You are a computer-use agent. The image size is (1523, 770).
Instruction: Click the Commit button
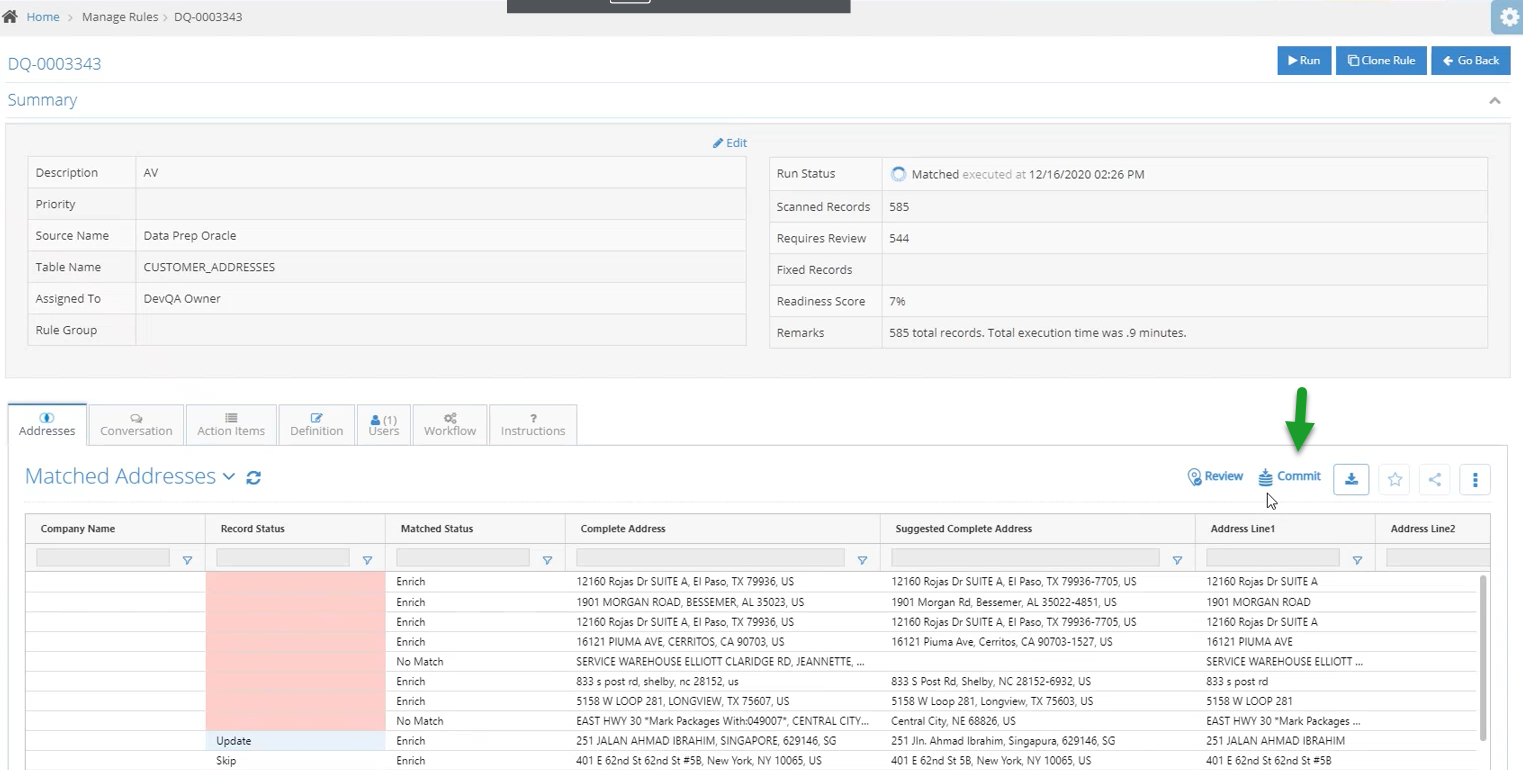click(x=1290, y=477)
